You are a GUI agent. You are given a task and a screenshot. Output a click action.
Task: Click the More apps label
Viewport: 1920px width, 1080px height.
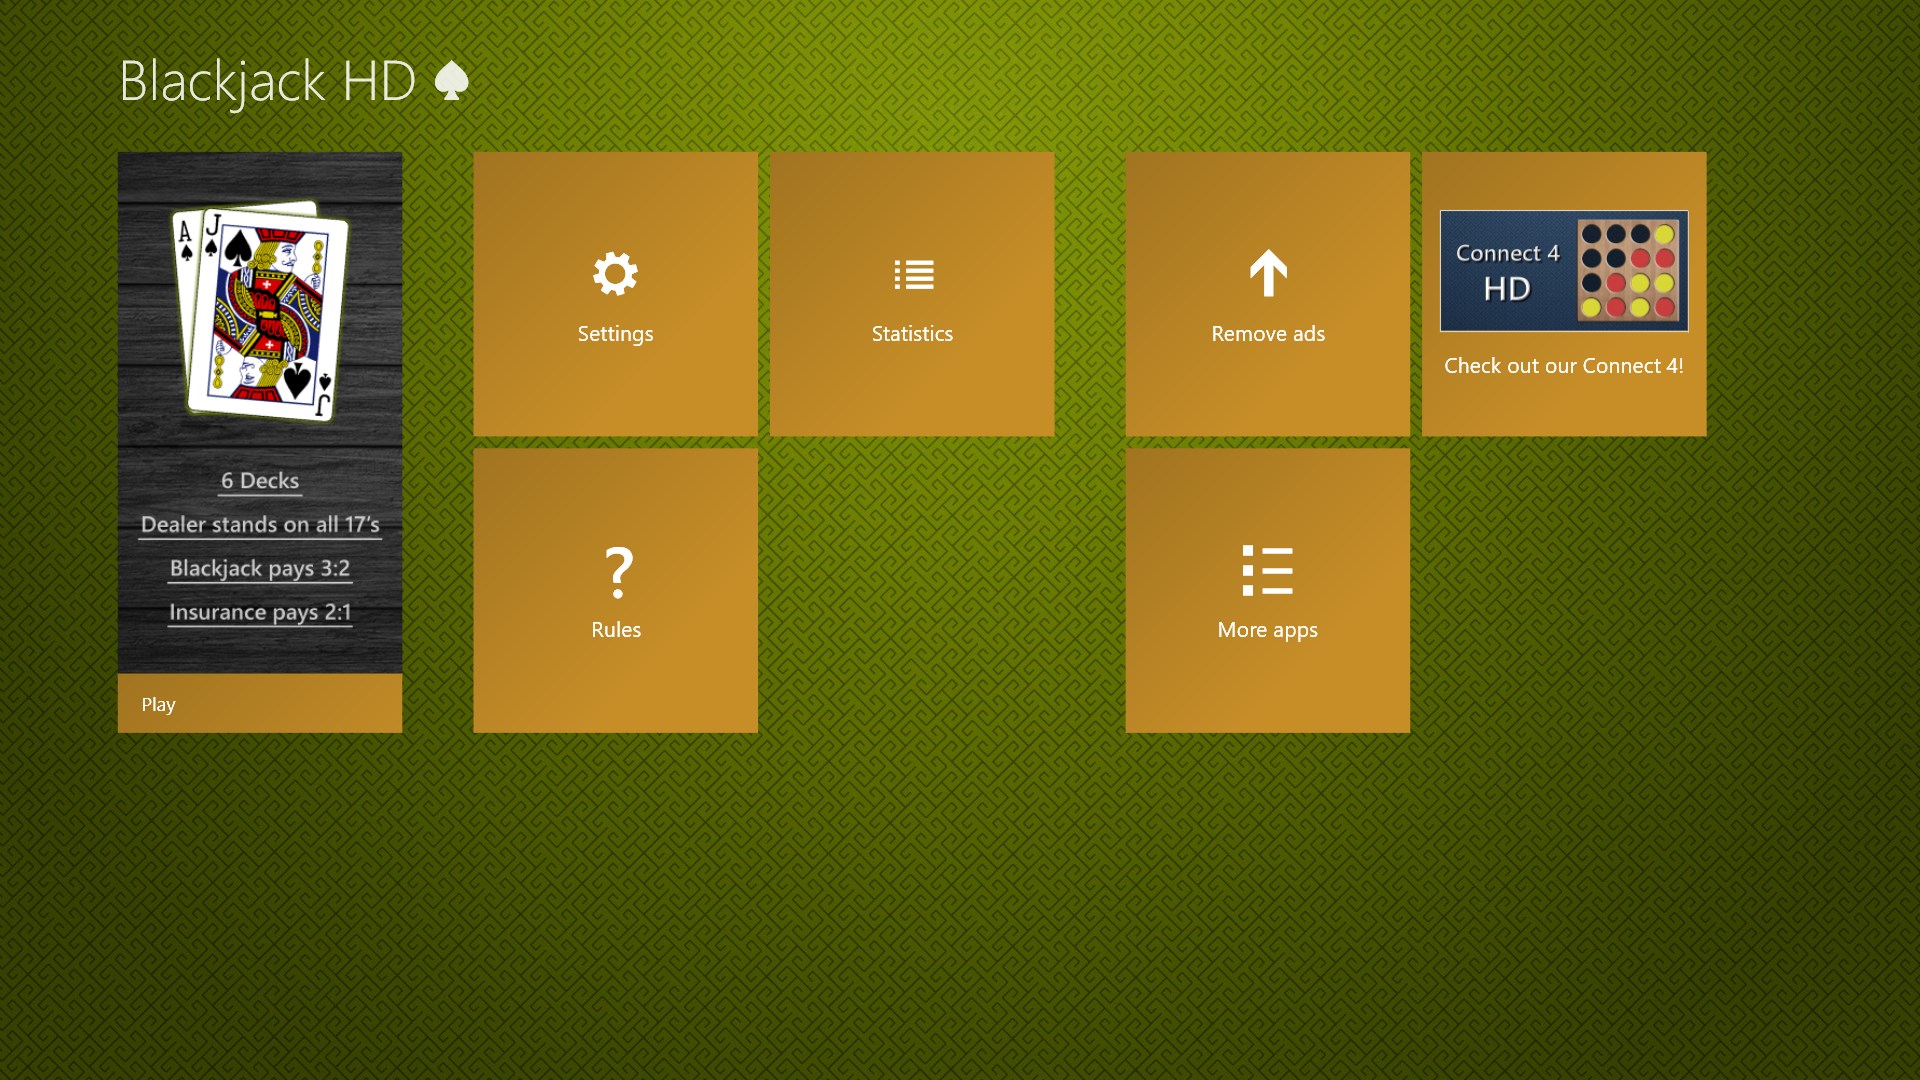1267,630
